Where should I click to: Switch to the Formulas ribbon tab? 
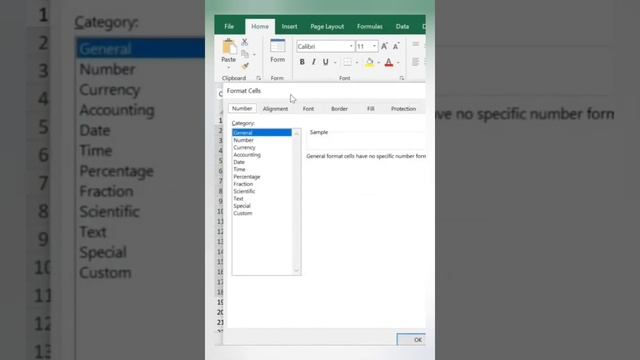click(370, 27)
